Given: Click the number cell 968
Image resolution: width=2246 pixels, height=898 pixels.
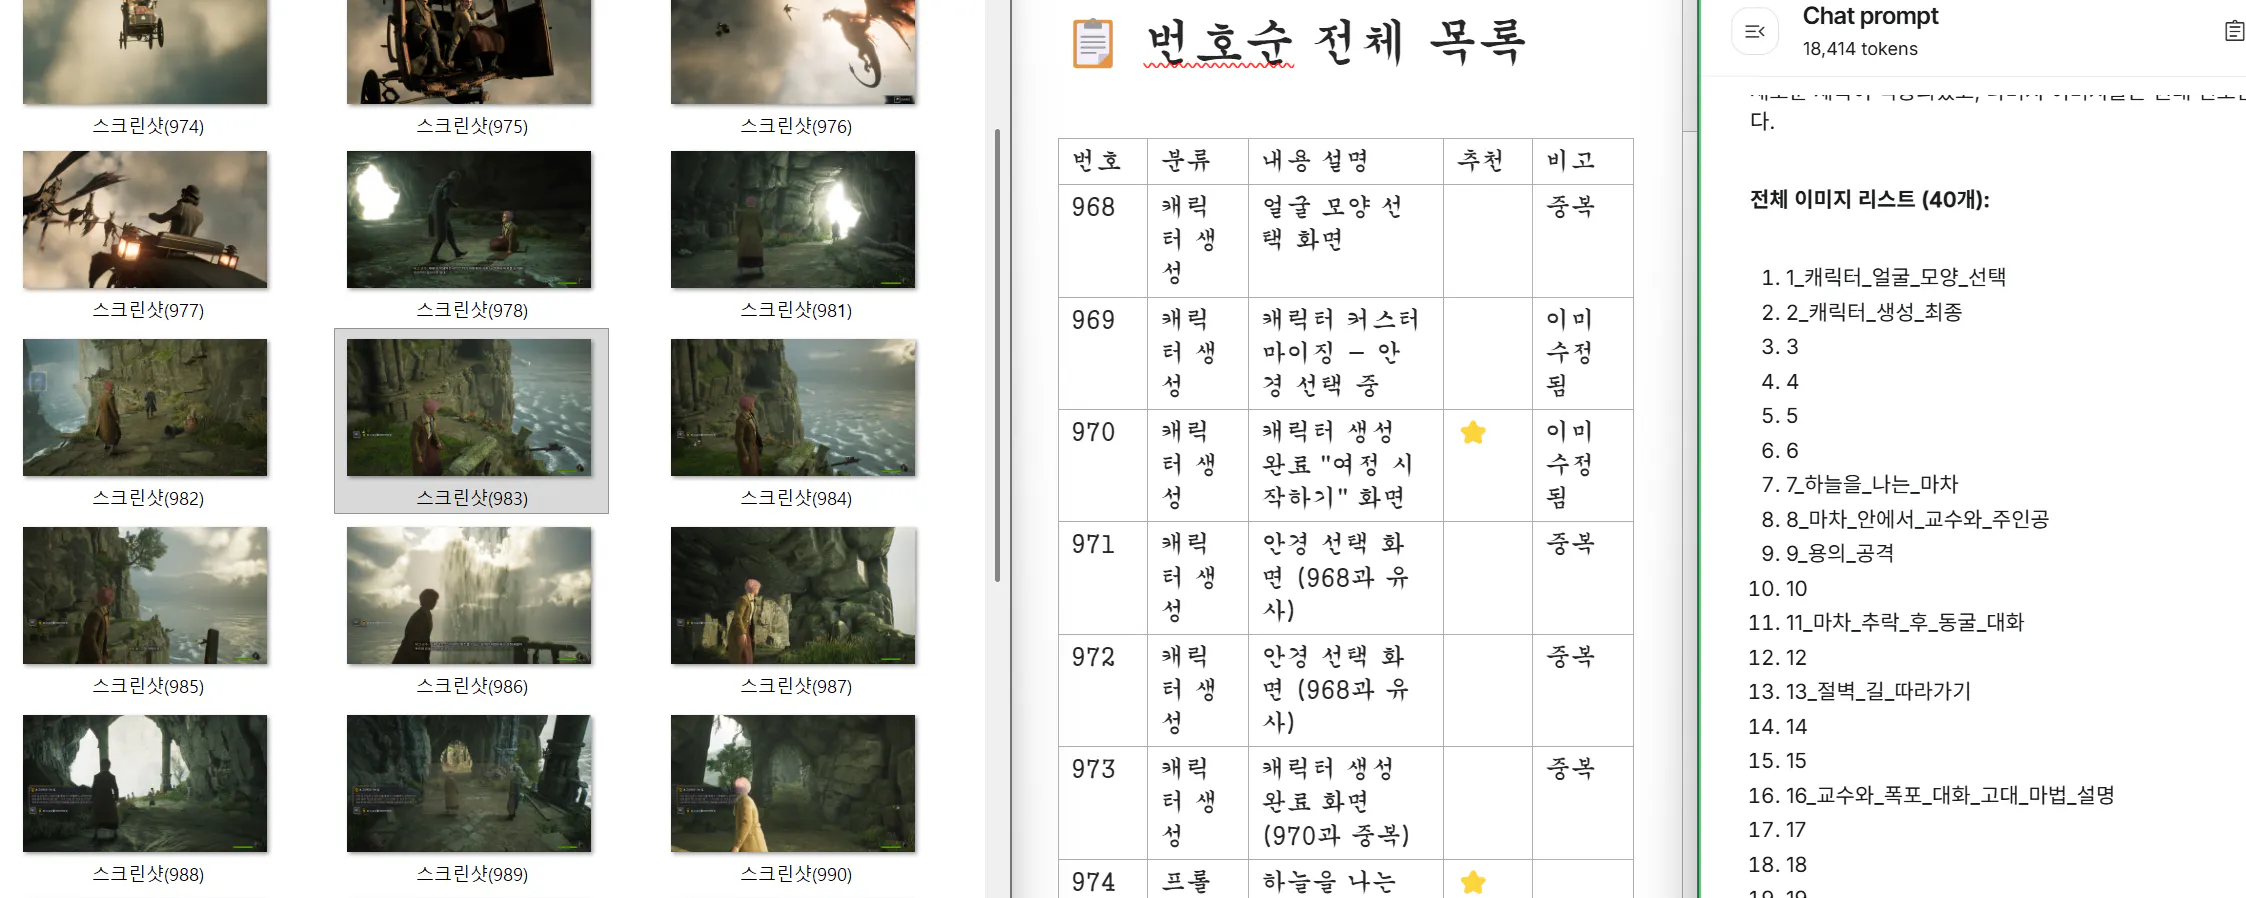Looking at the screenshot, I should (1093, 207).
